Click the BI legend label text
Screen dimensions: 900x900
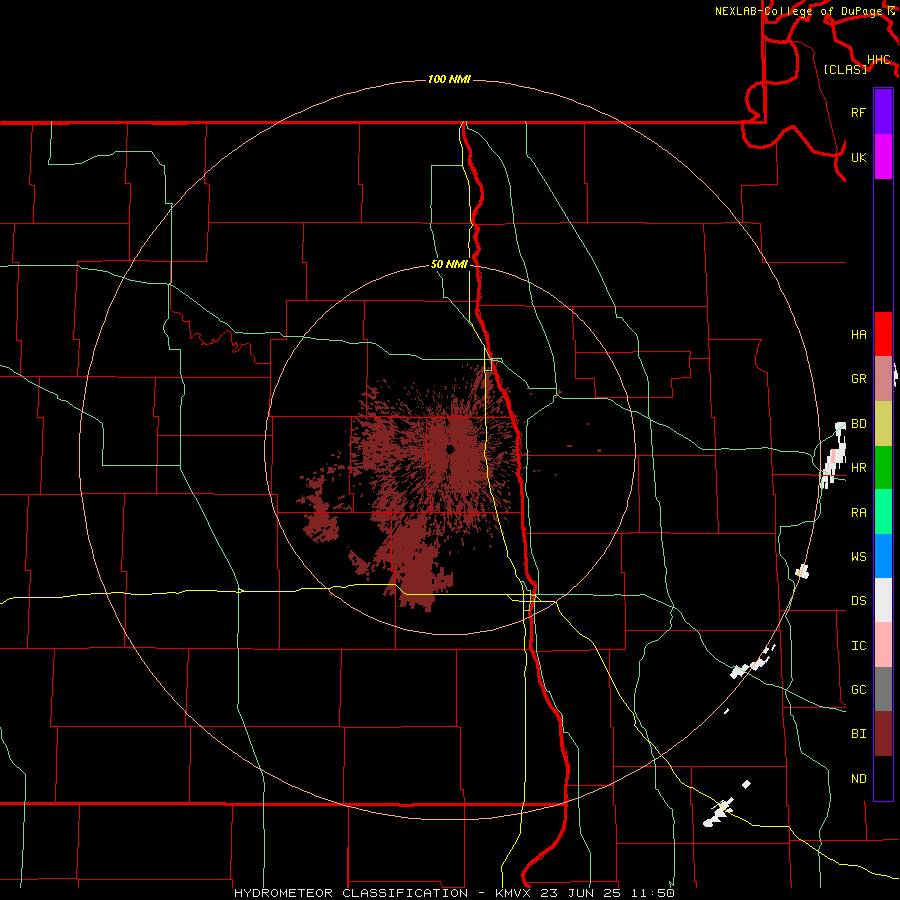[x=858, y=734]
